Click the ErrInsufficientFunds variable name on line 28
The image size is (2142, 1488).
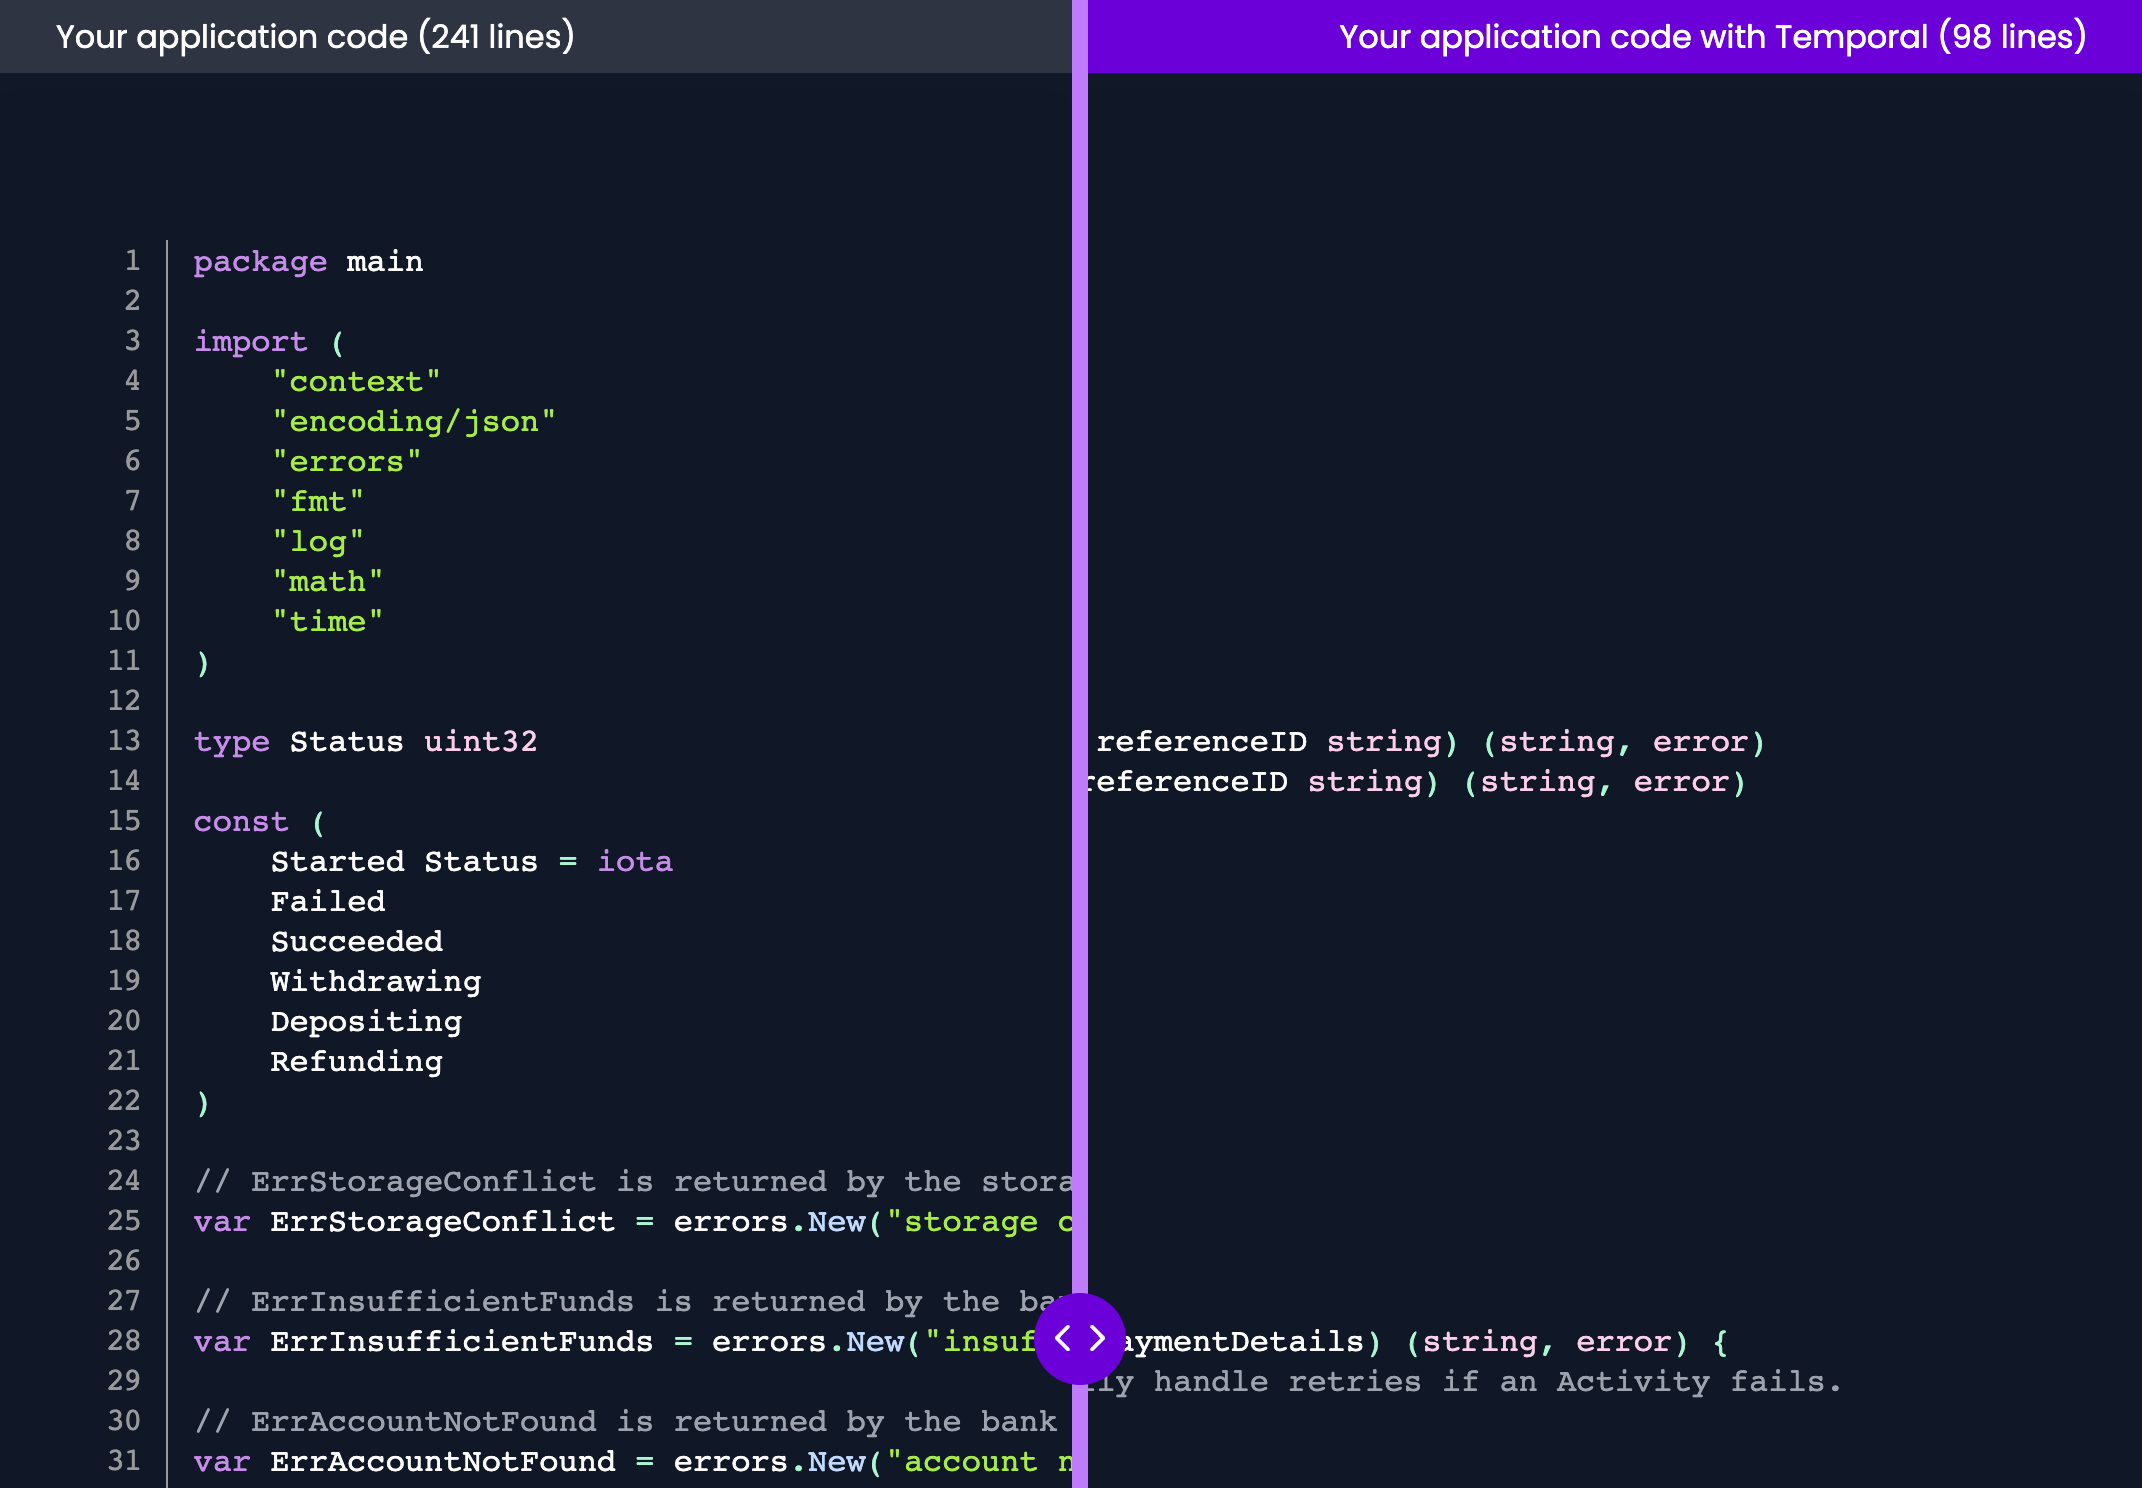pyautogui.click(x=462, y=1342)
